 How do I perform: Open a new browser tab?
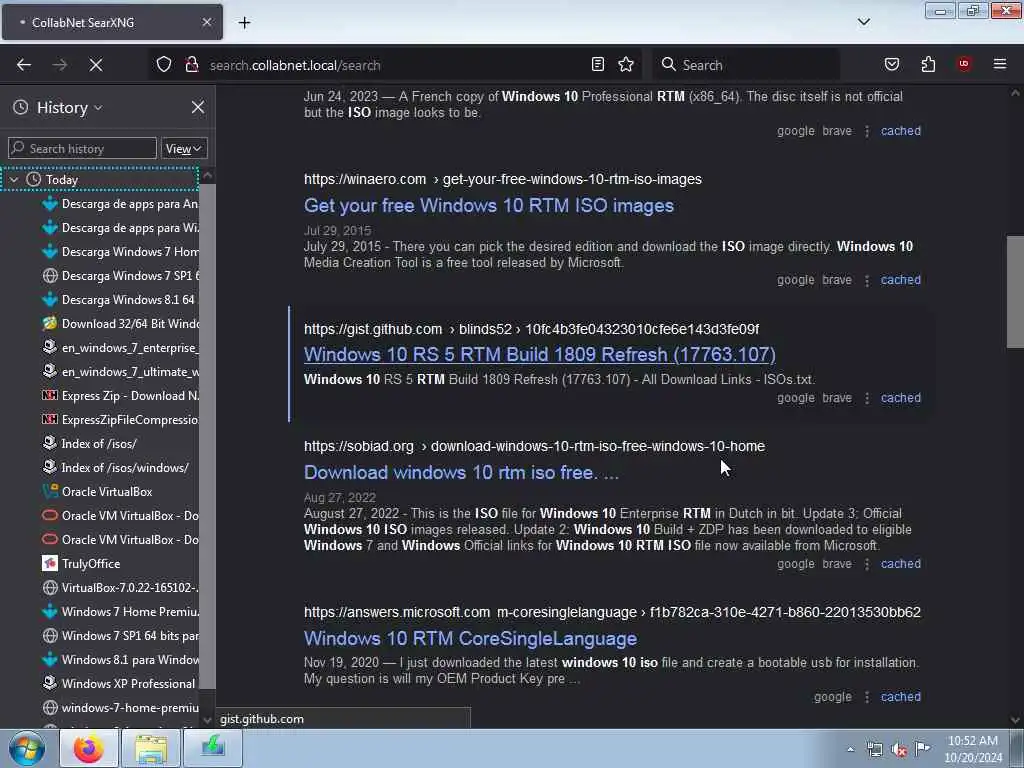[244, 22]
